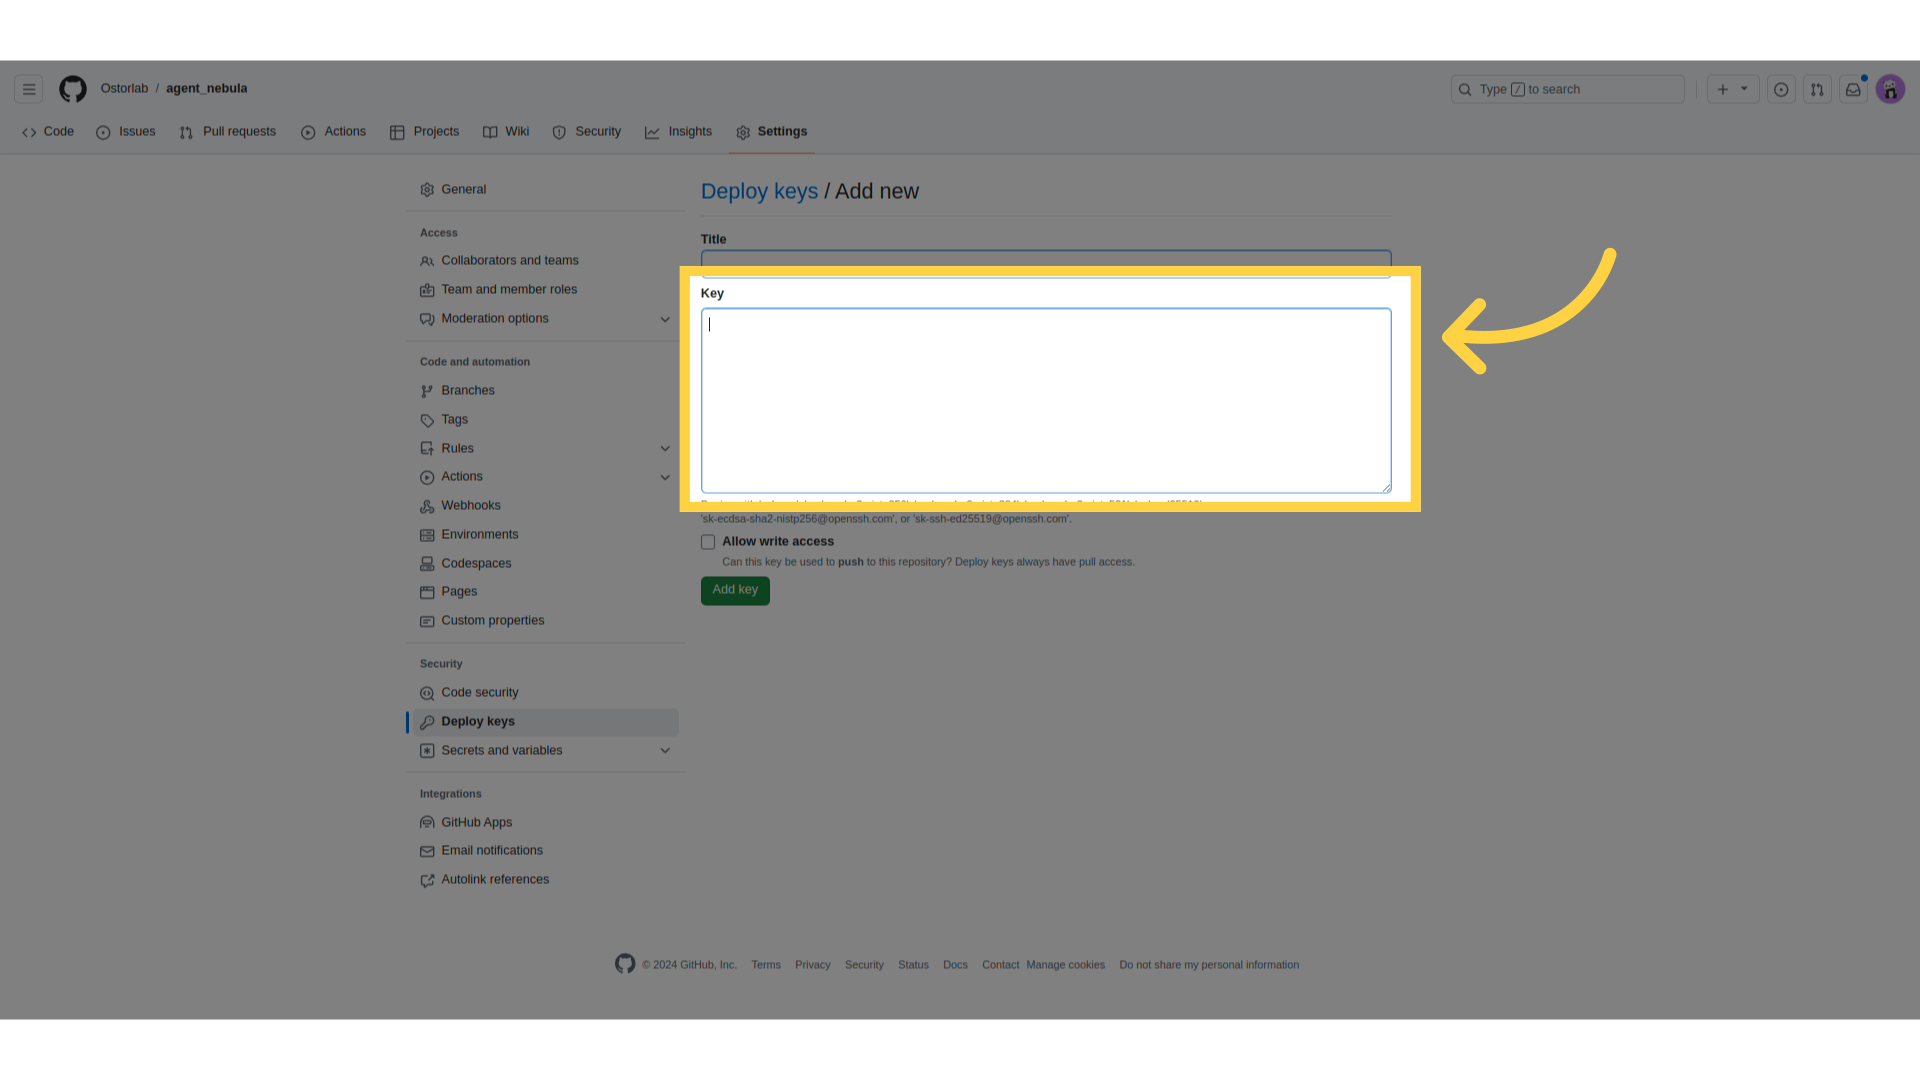The width and height of the screenshot is (1920, 1080).
Task: Enable the Allow write access checkbox
Action: click(708, 542)
